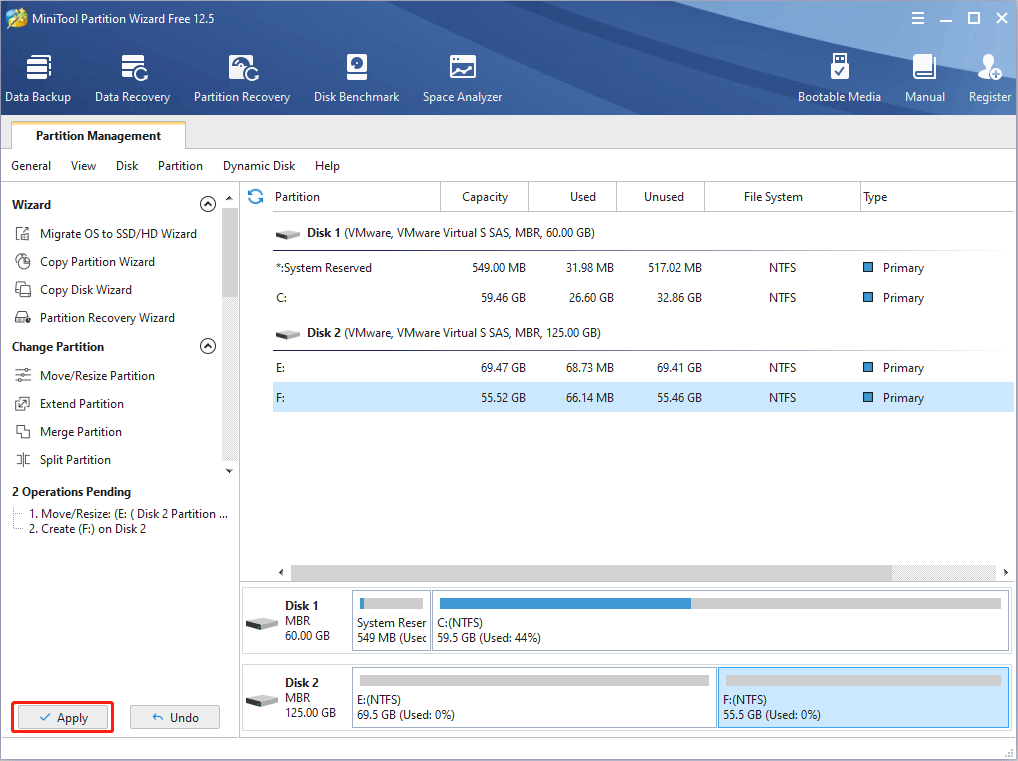Click System Reserved block in disk map
Viewport: 1018px width, 761px height.
[391, 620]
